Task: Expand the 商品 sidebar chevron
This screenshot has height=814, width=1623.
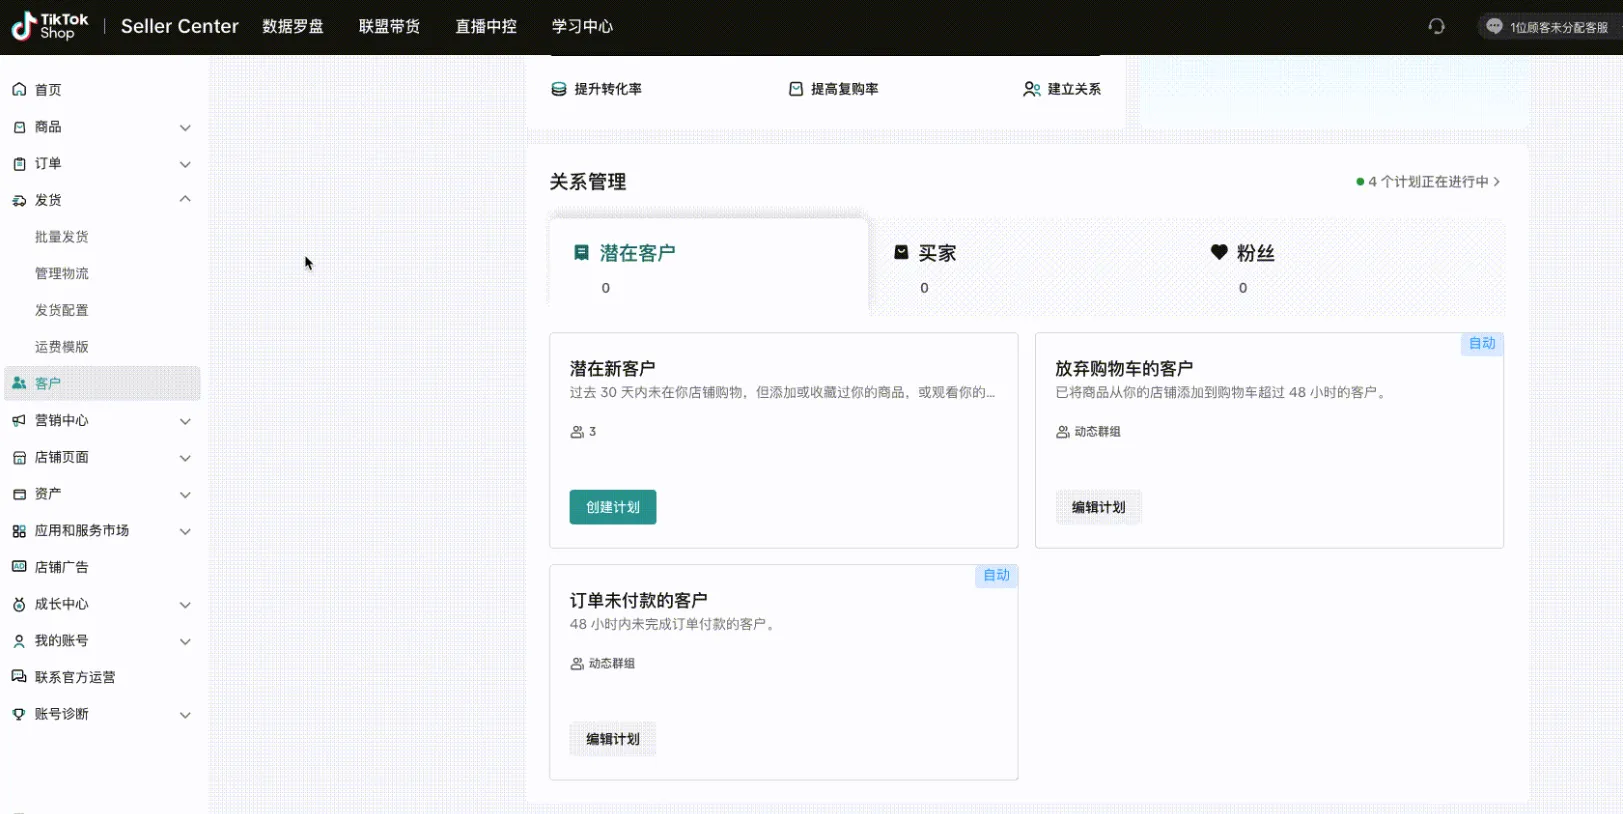Action: click(x=185, y=128)
